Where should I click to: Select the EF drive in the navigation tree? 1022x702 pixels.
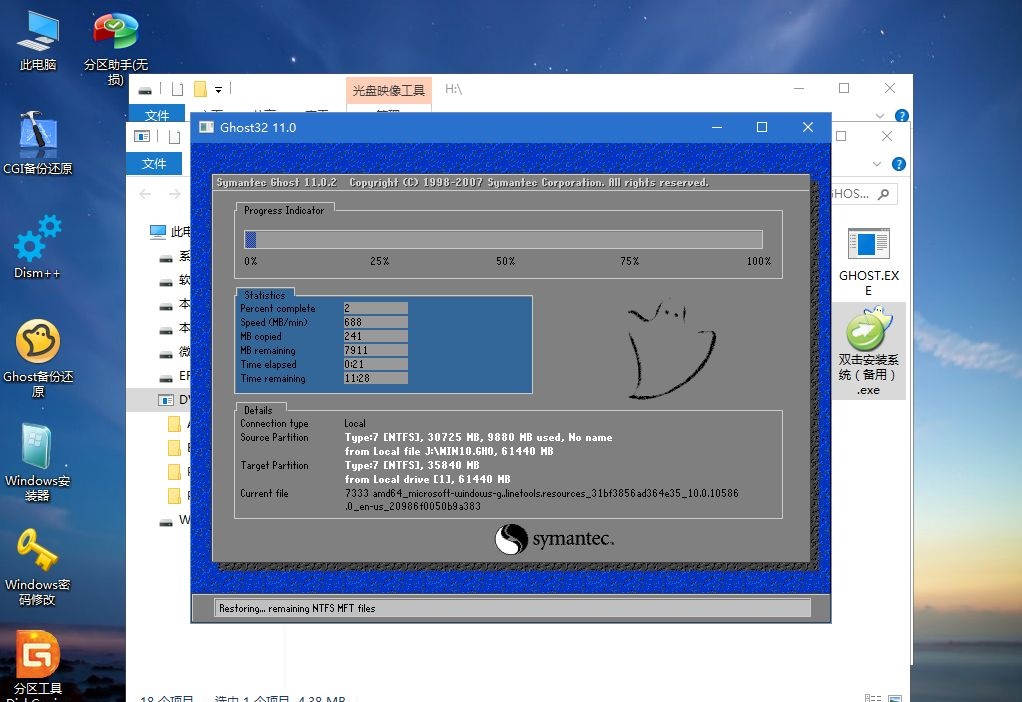tap(175, 376)
